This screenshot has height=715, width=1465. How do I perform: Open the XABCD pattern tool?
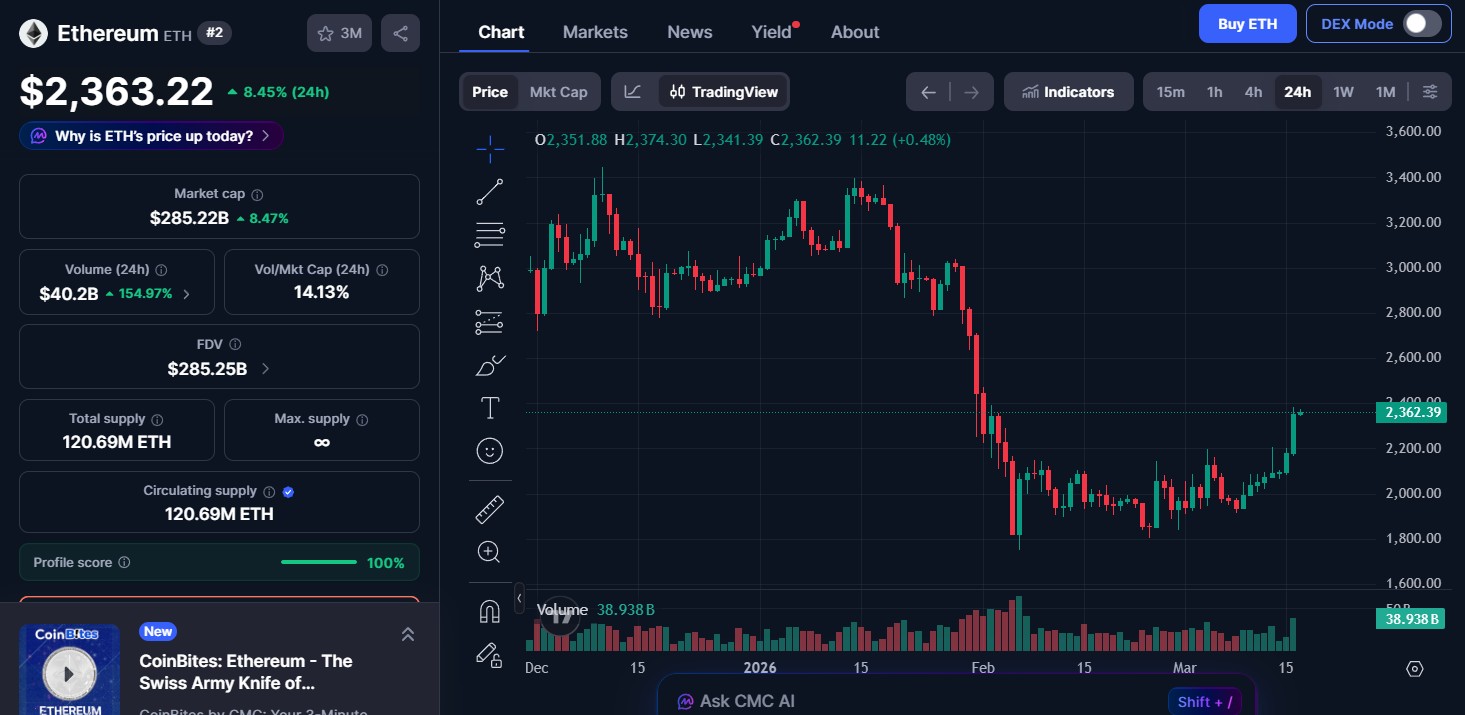tap(490, 277)
